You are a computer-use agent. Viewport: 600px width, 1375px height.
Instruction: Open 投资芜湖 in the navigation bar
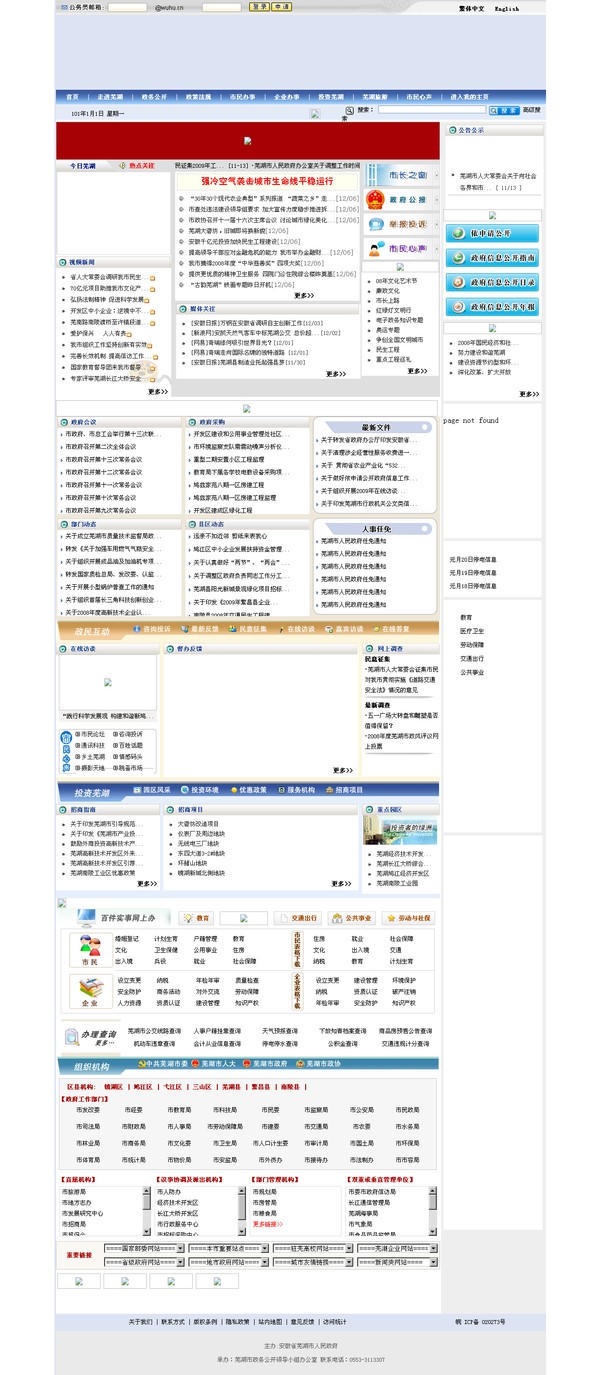click(x=331, y=97)
